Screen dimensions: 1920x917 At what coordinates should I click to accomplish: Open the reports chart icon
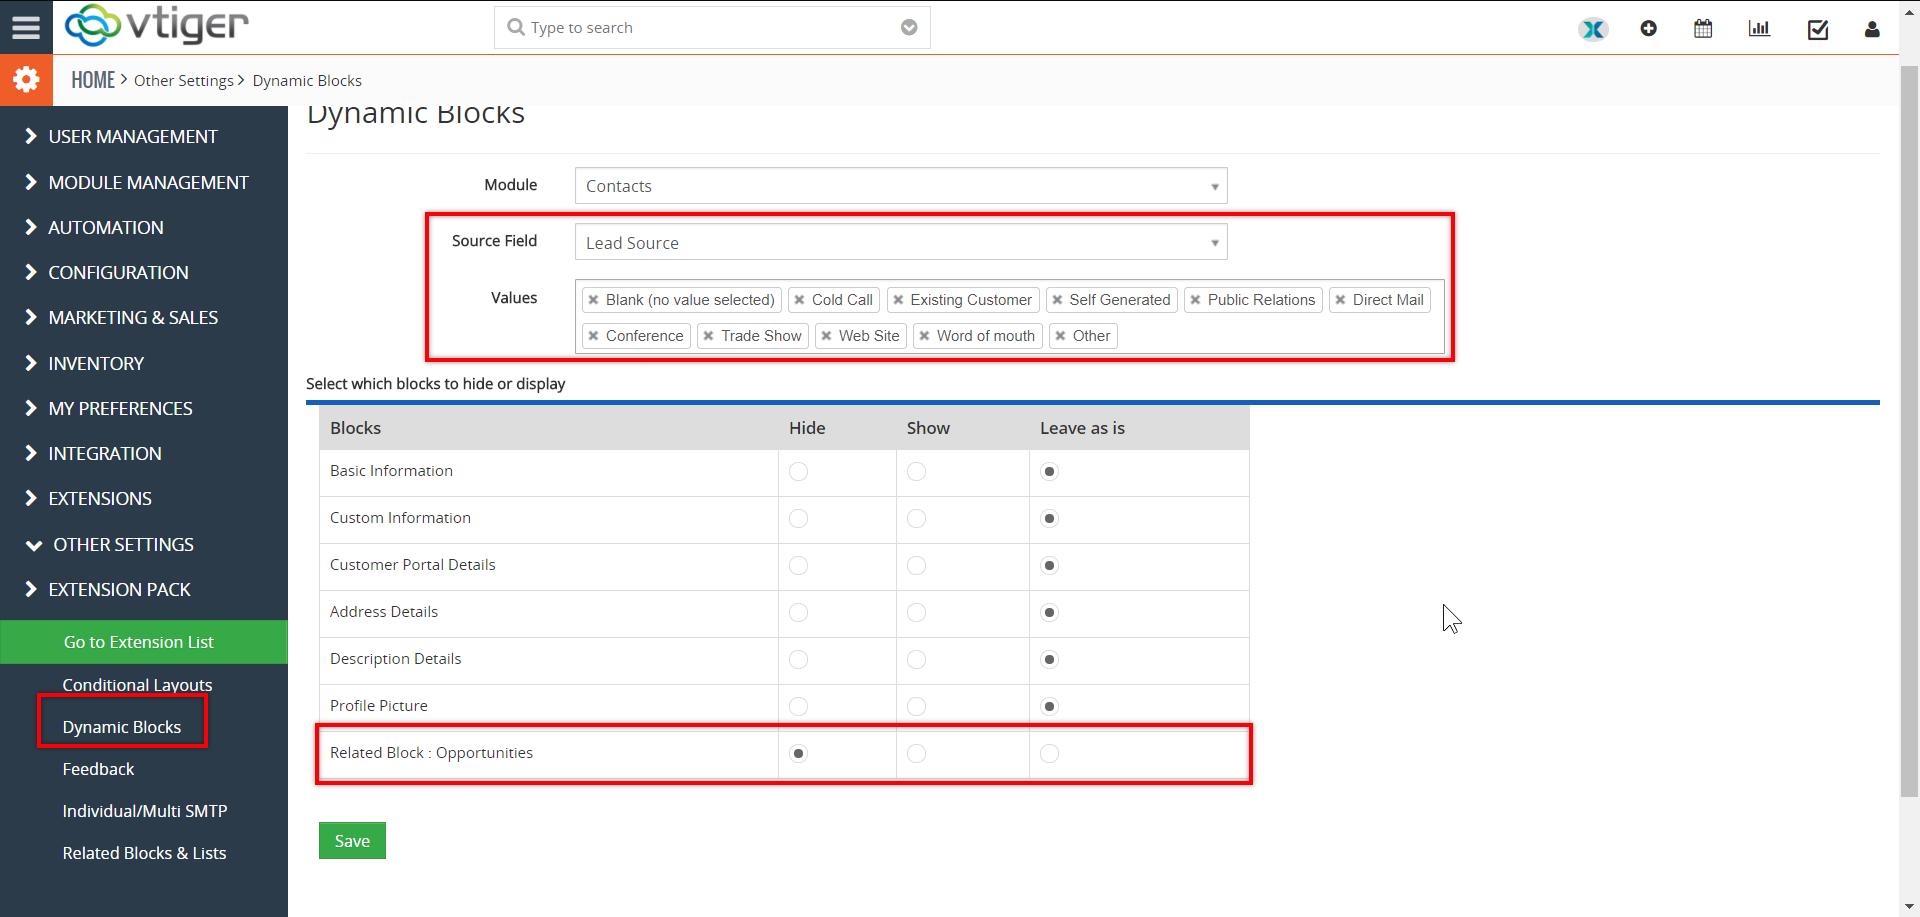[x=1759, y=29]
